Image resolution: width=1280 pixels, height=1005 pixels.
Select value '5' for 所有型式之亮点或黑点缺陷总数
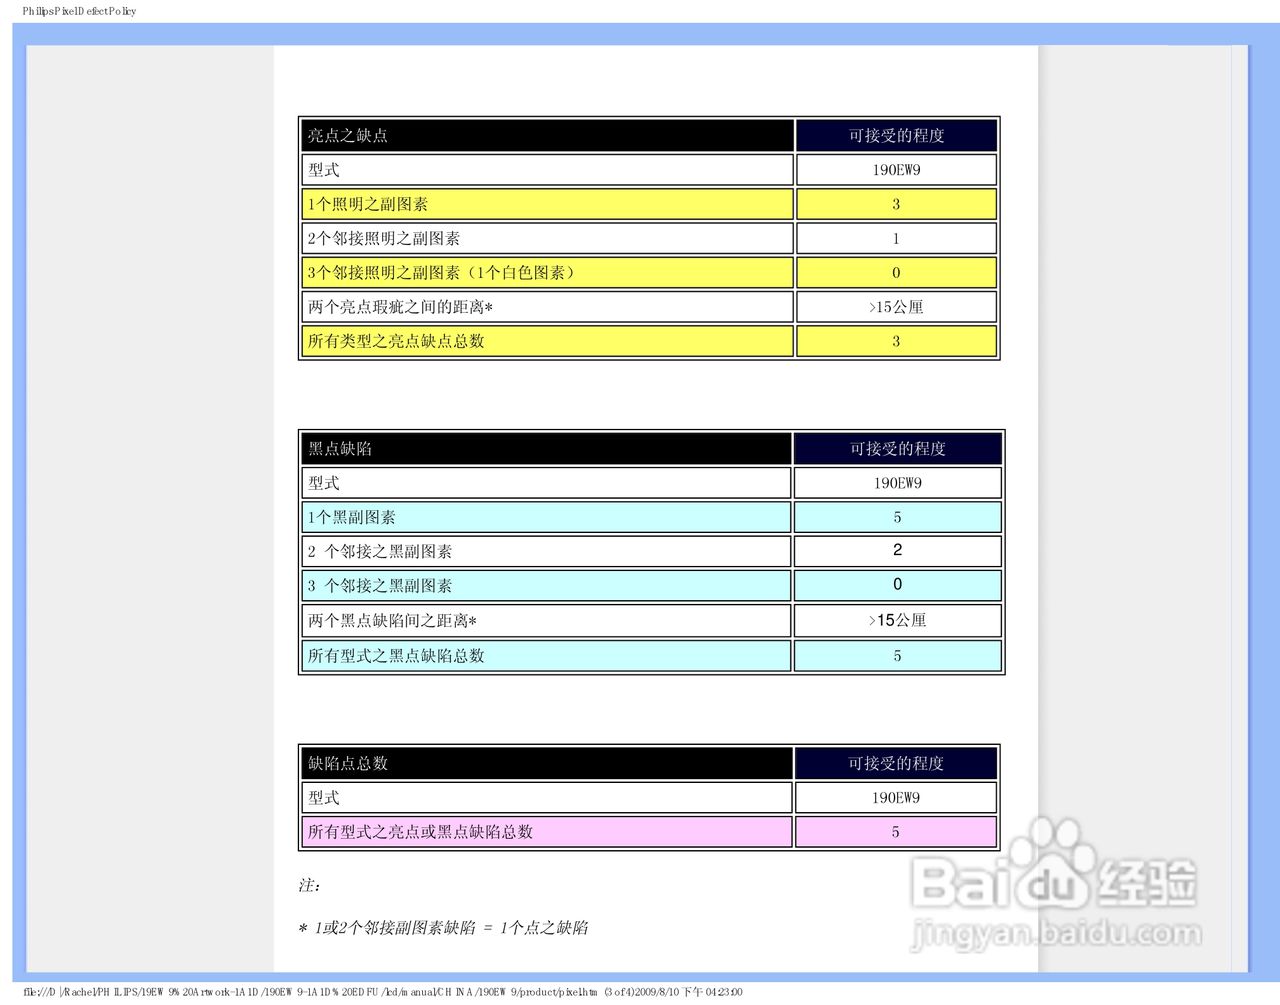click(x=896, y=832)
